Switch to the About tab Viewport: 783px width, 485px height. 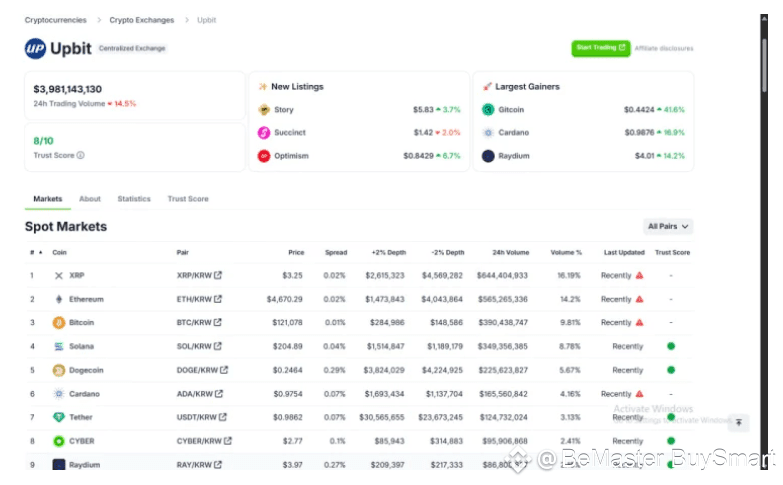click(90, 199)
